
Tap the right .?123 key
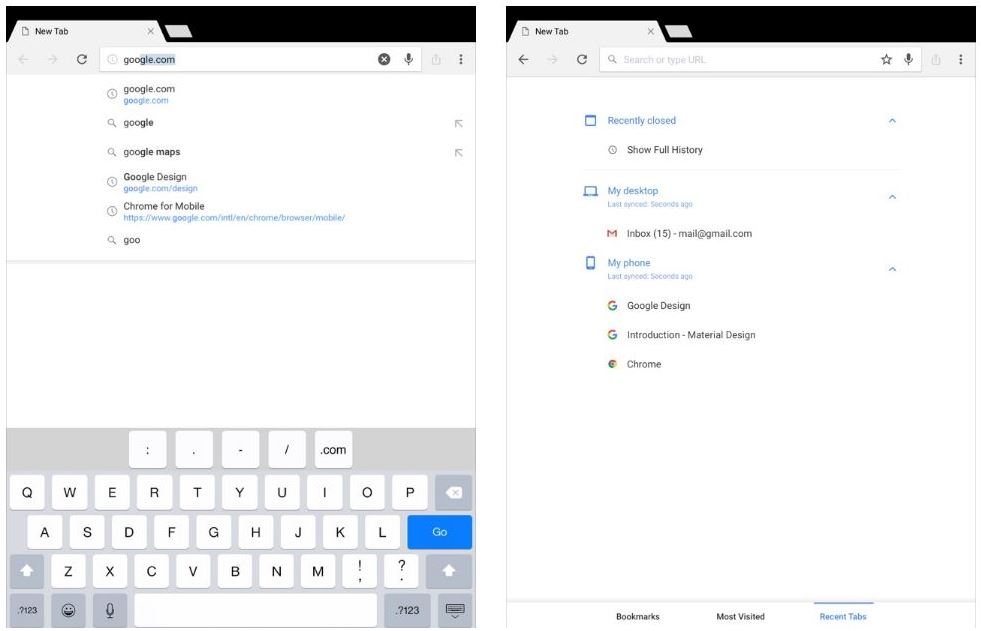click(x=407, y=610)
